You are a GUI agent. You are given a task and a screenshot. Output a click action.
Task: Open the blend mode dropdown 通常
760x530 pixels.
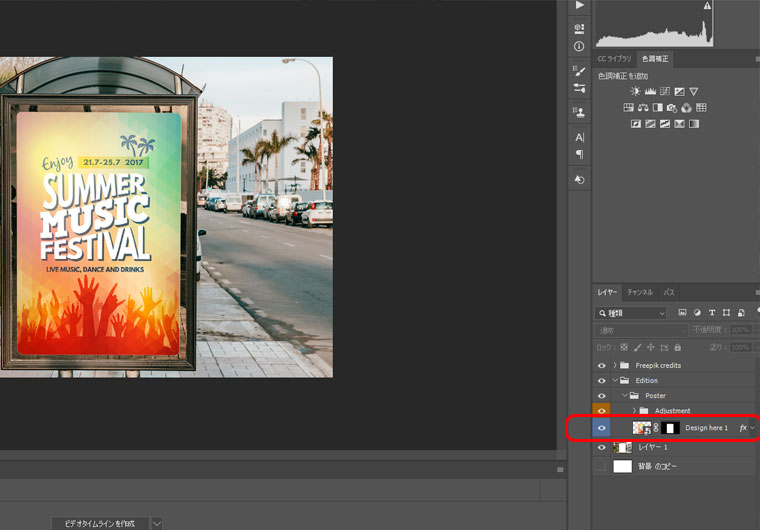tap(641, 330)
